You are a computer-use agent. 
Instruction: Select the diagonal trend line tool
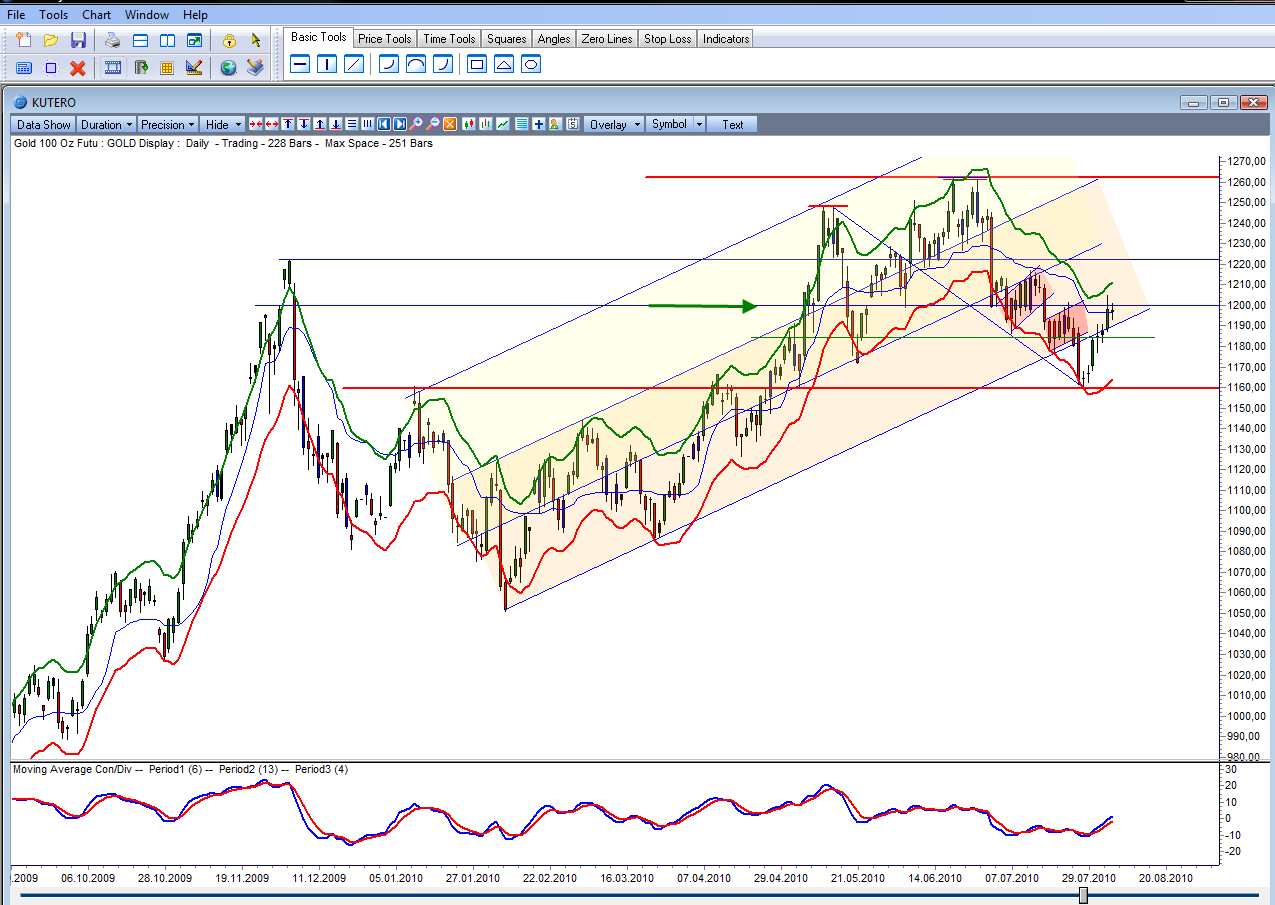pyautogui.click(x=353, y=64)
